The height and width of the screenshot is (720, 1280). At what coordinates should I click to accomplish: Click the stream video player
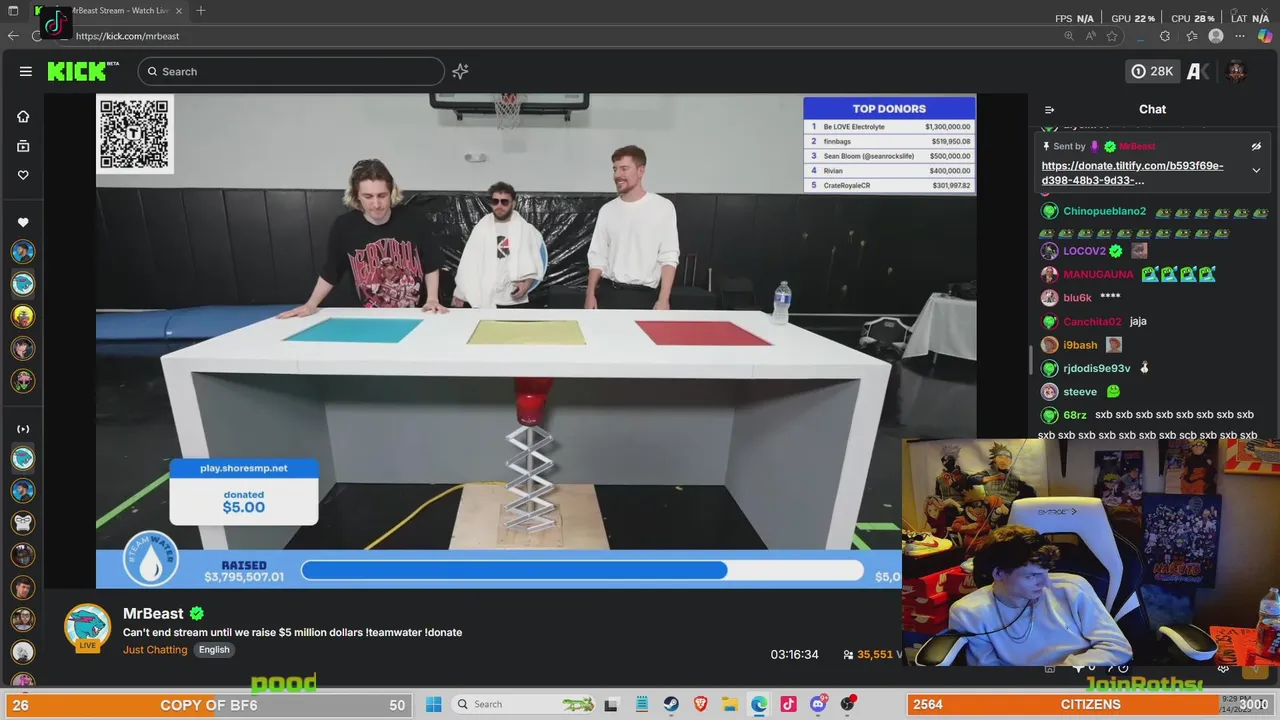(x=536, y=341)
